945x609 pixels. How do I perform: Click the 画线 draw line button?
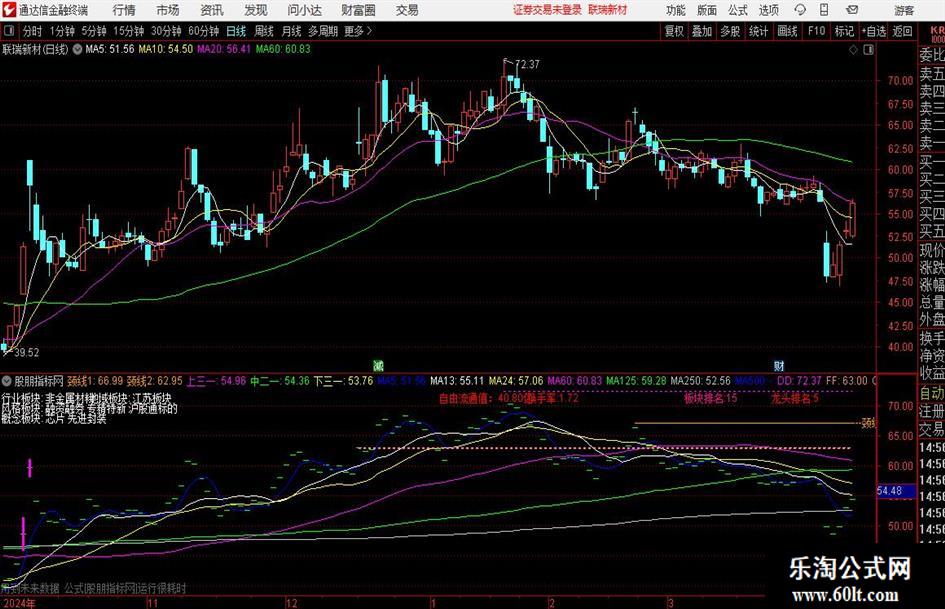click(x=787, y=31)
